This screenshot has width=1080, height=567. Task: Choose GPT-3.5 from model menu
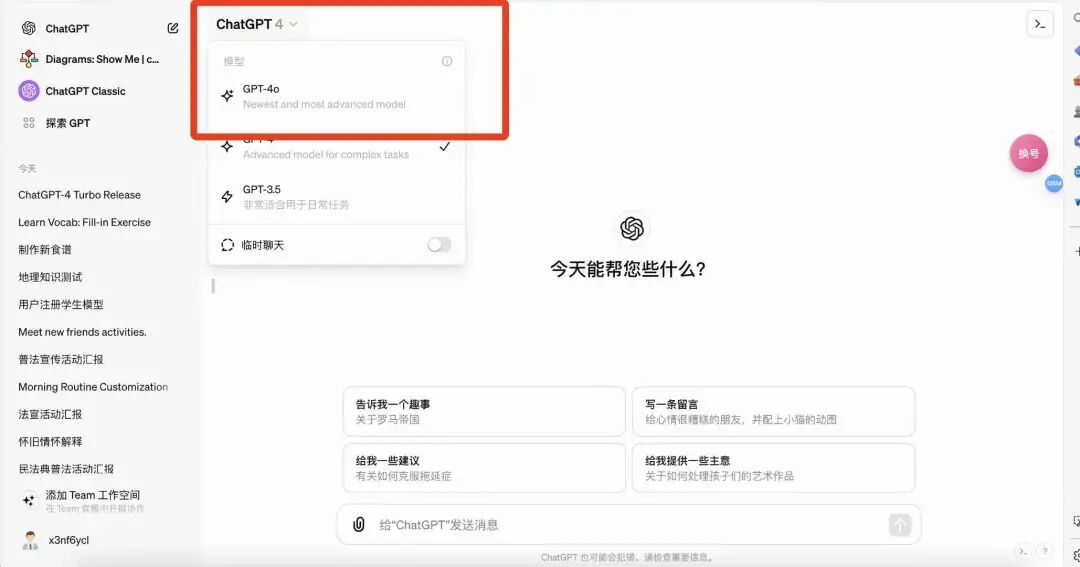tap(336, 196)
